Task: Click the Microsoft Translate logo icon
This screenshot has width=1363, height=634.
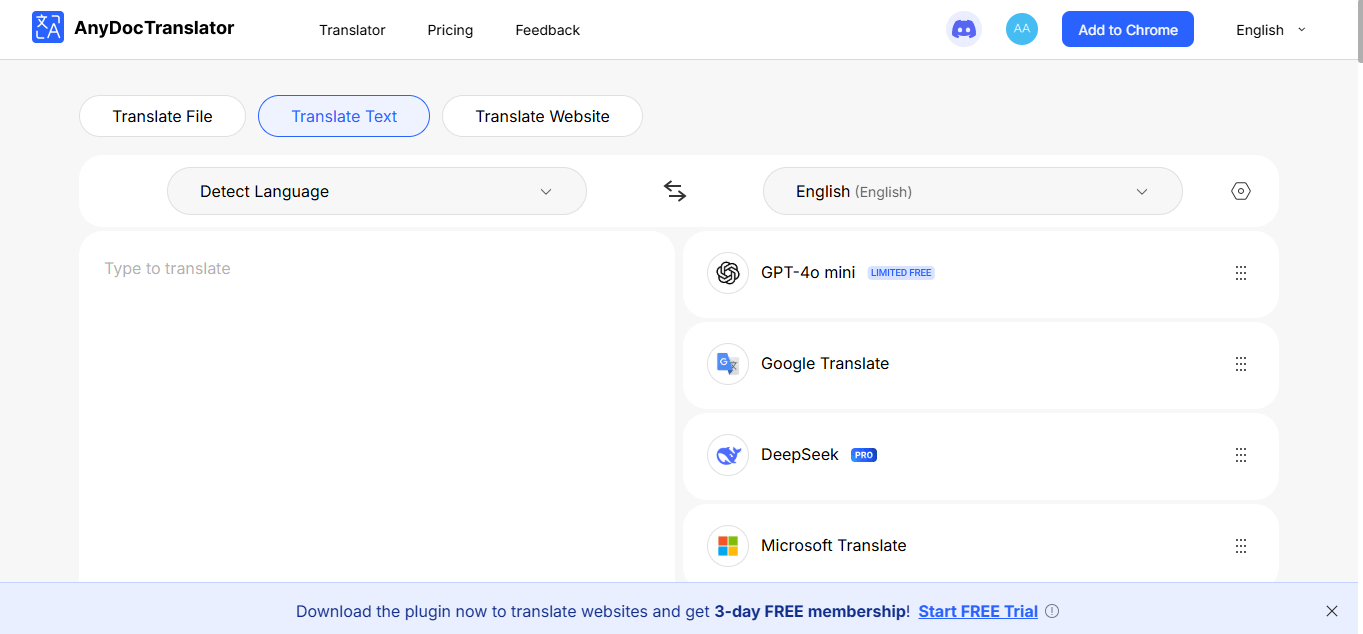Action: 728,546
